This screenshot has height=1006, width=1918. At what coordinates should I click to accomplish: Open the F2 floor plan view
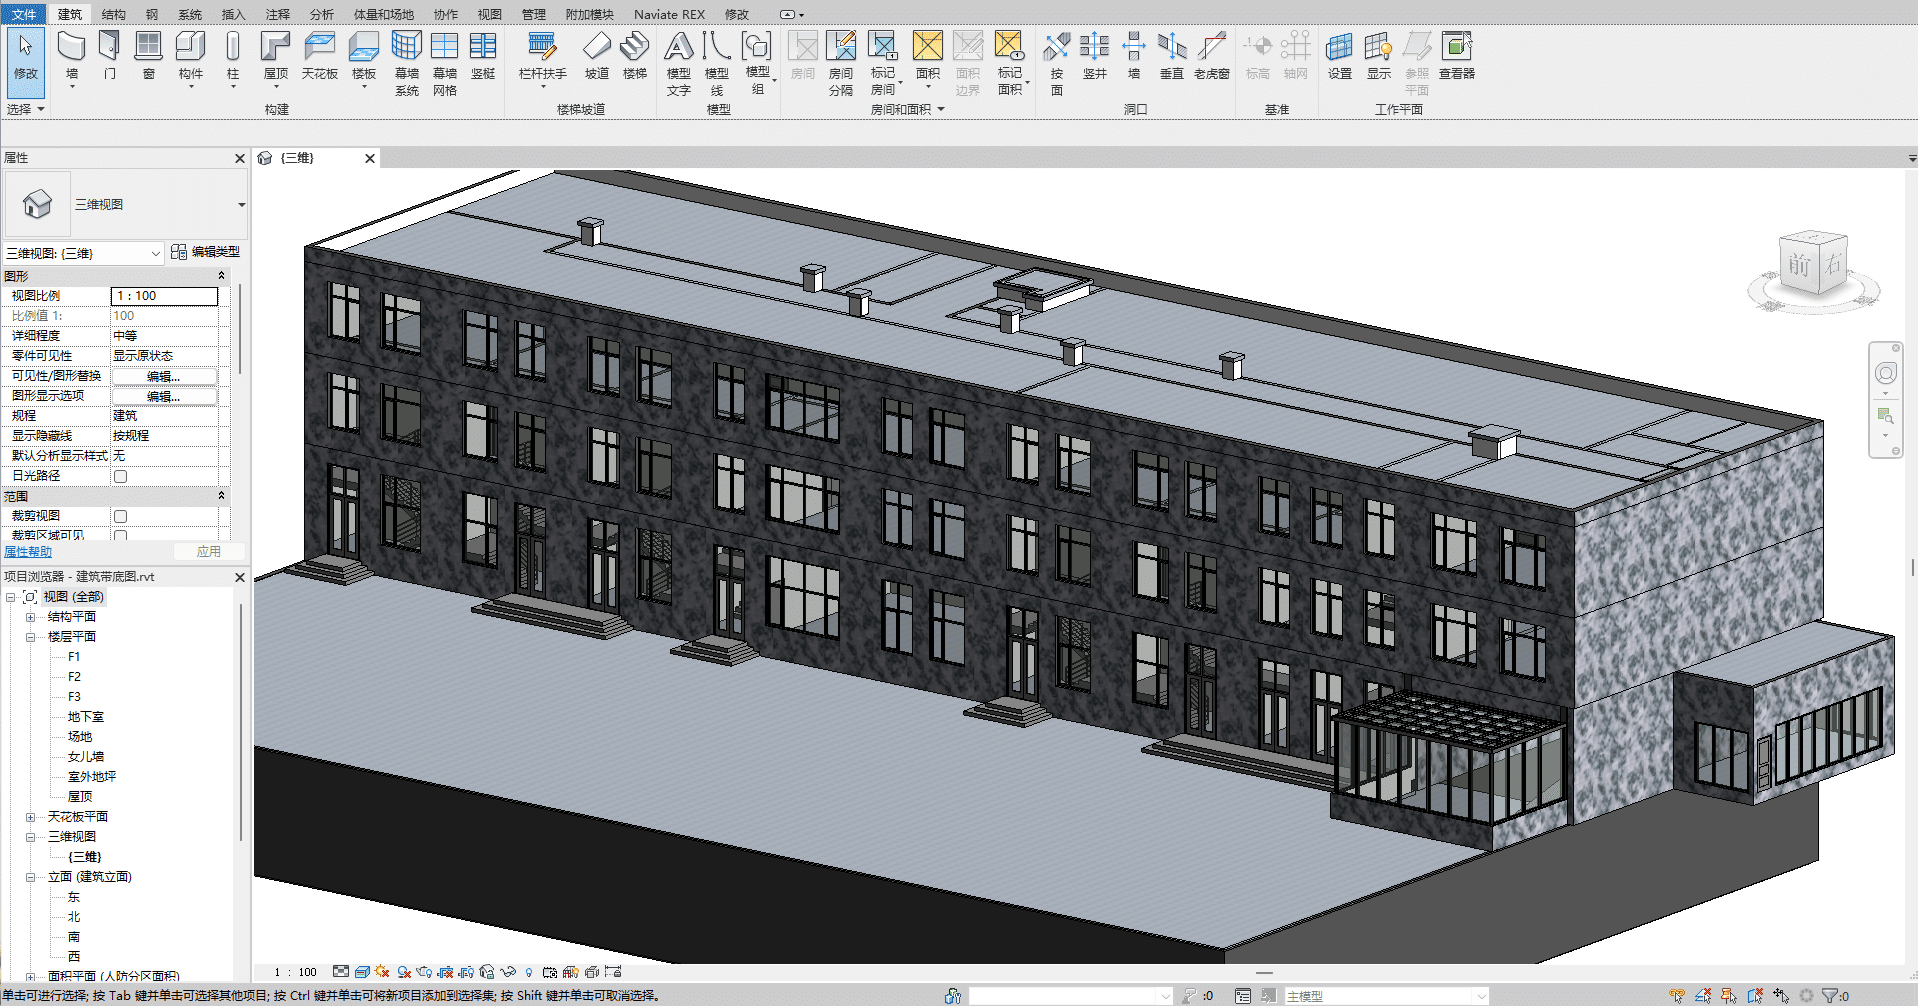pos(74,677)
